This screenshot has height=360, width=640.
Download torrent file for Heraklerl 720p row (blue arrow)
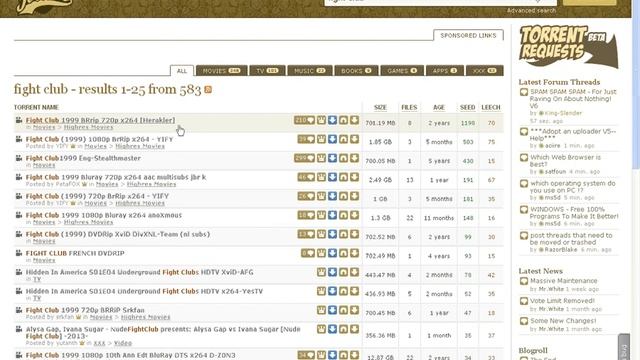click(x=333, y=120)
